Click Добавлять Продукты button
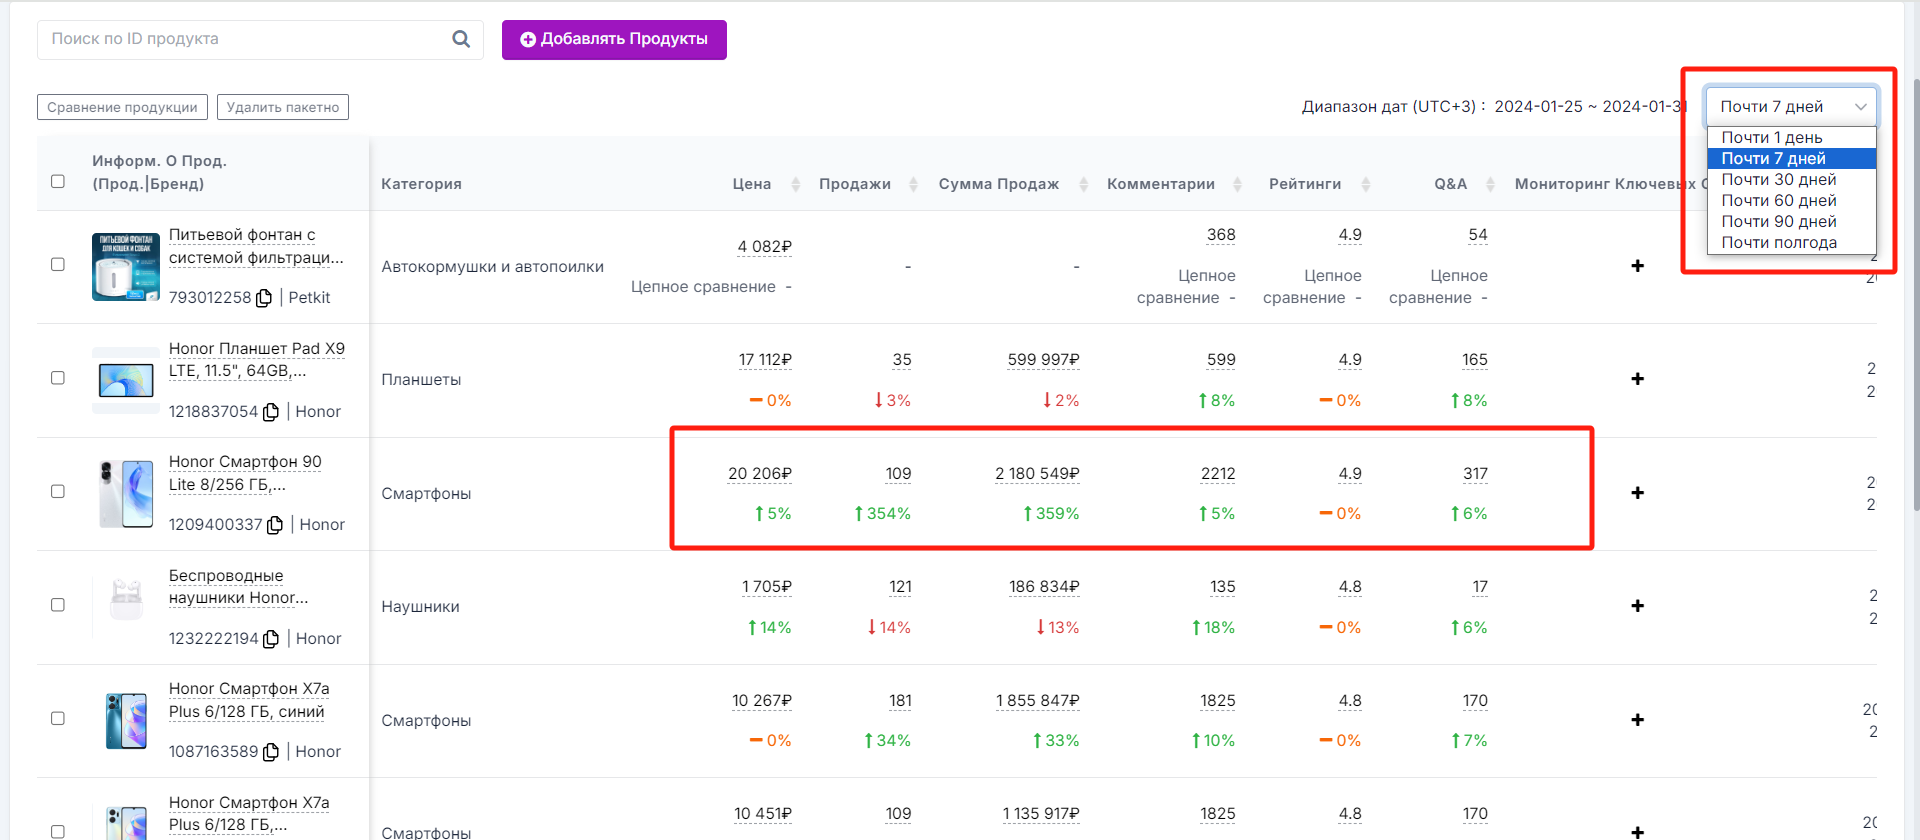This screenshot has height=840, width=1920. tap(614, 39)
